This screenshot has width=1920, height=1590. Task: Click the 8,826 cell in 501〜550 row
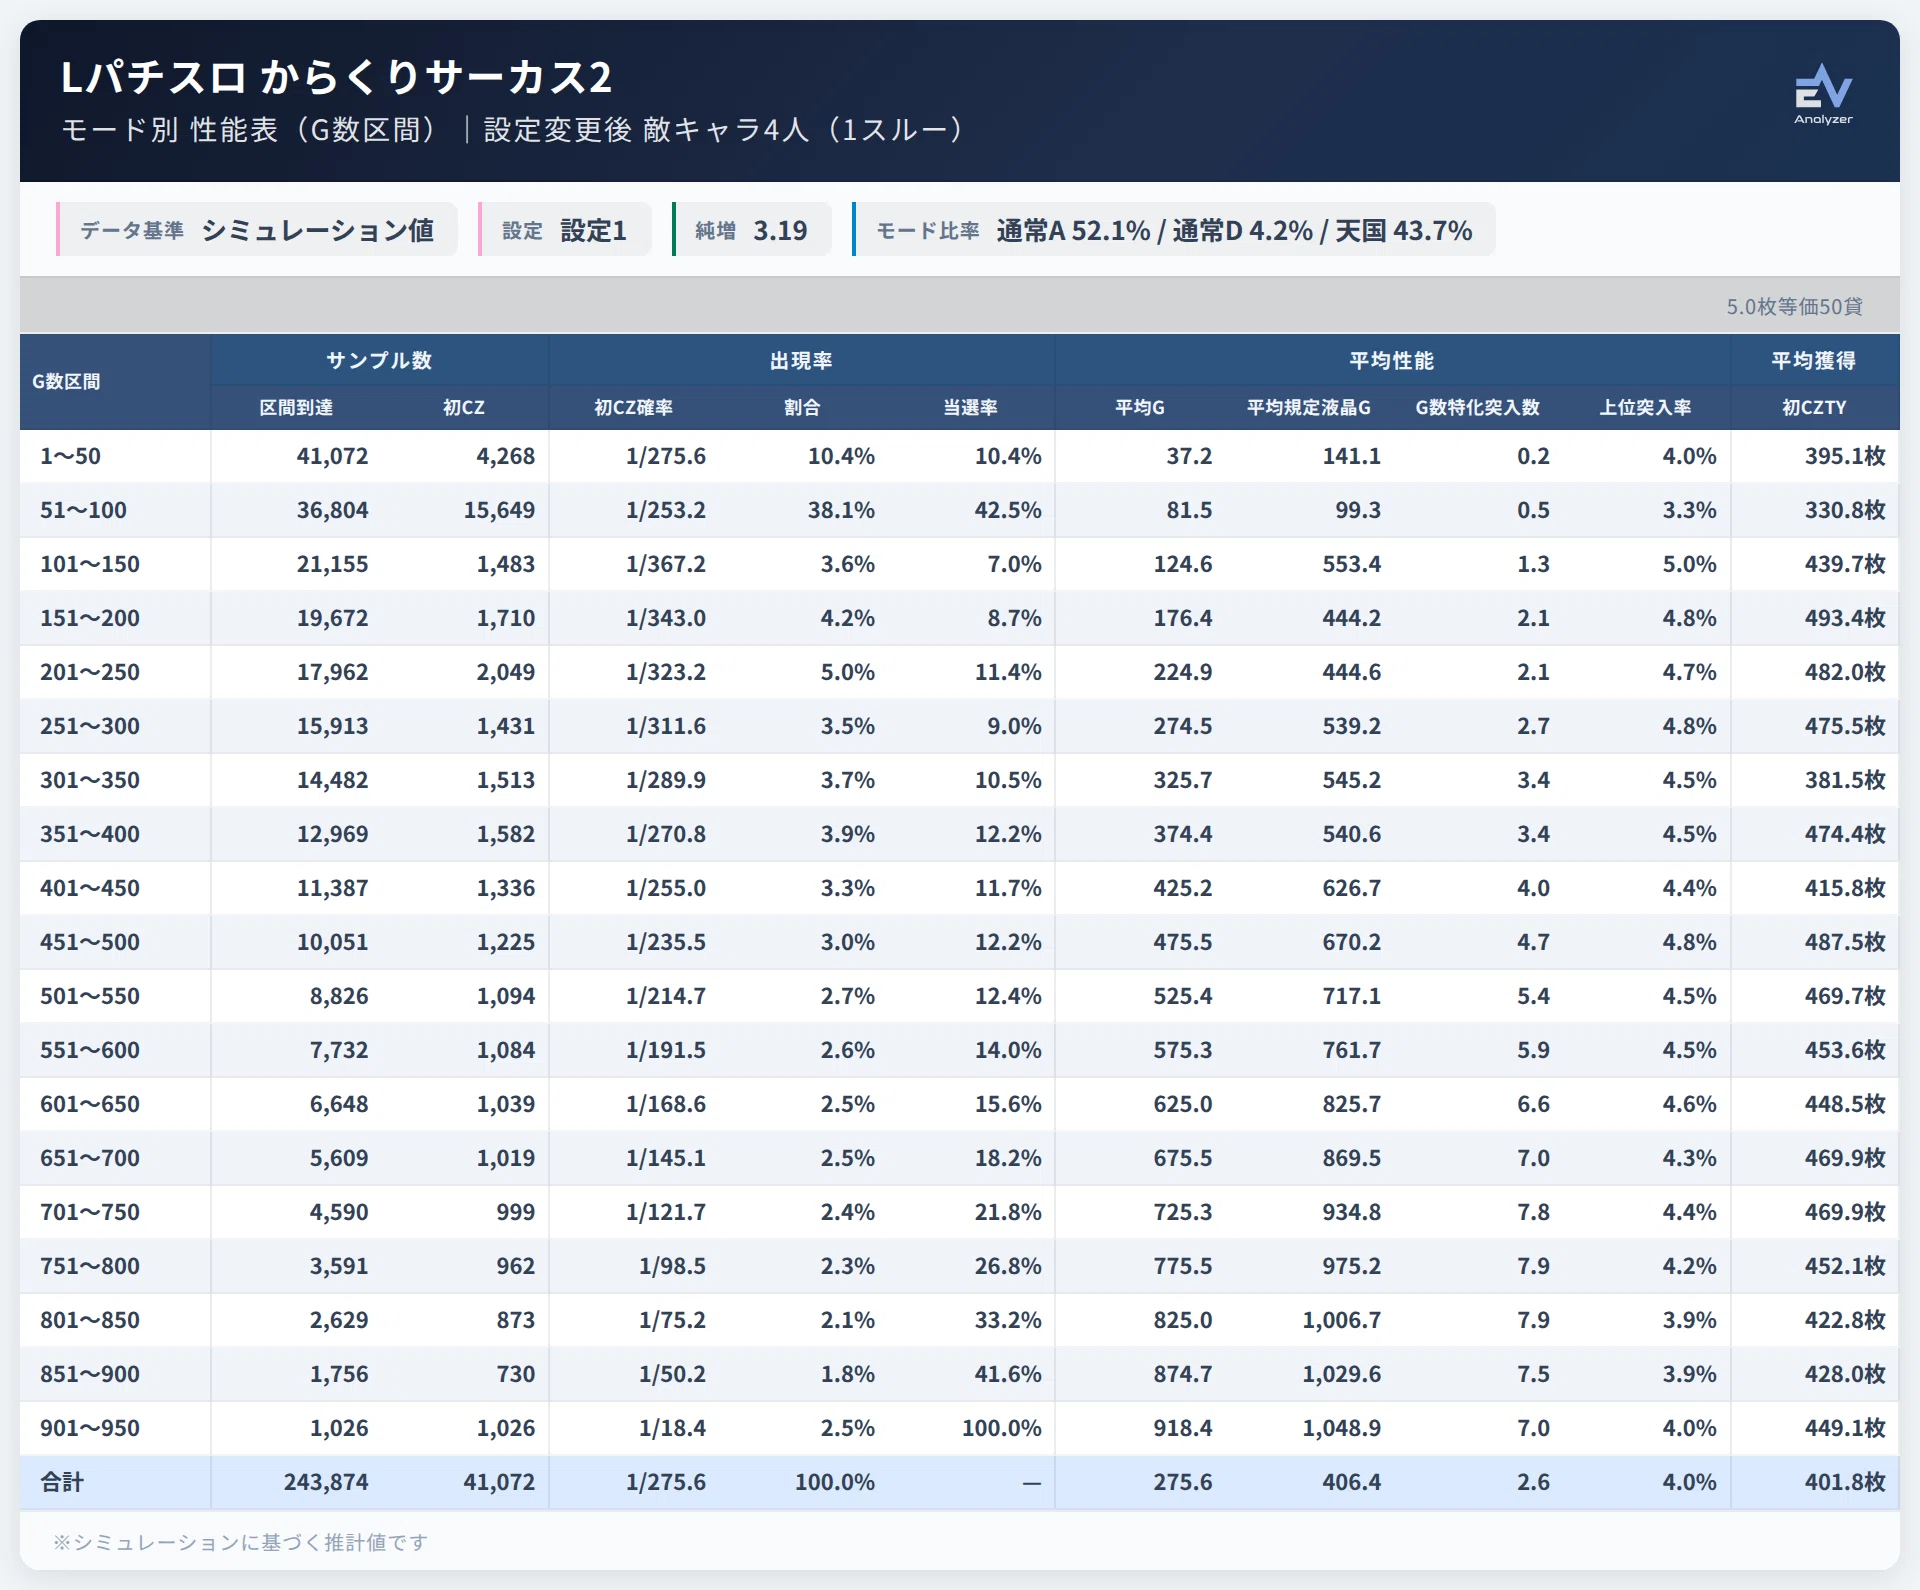[339, 996]
